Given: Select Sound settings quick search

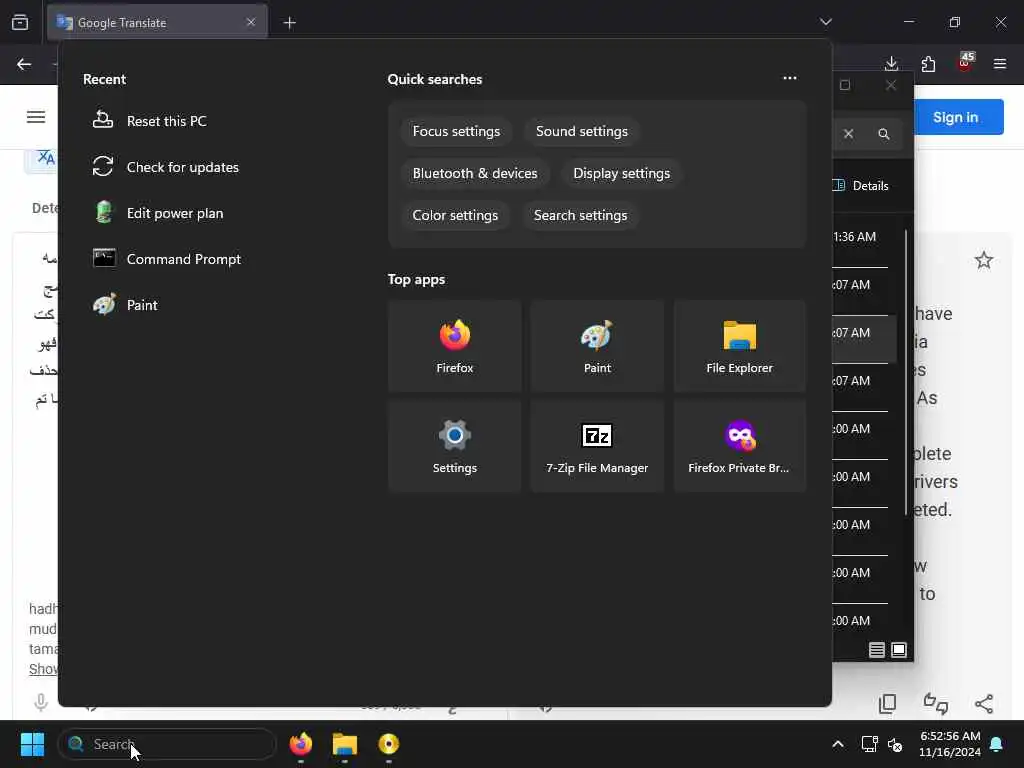Looking at the screenshot, I should [x=581, y=131].
